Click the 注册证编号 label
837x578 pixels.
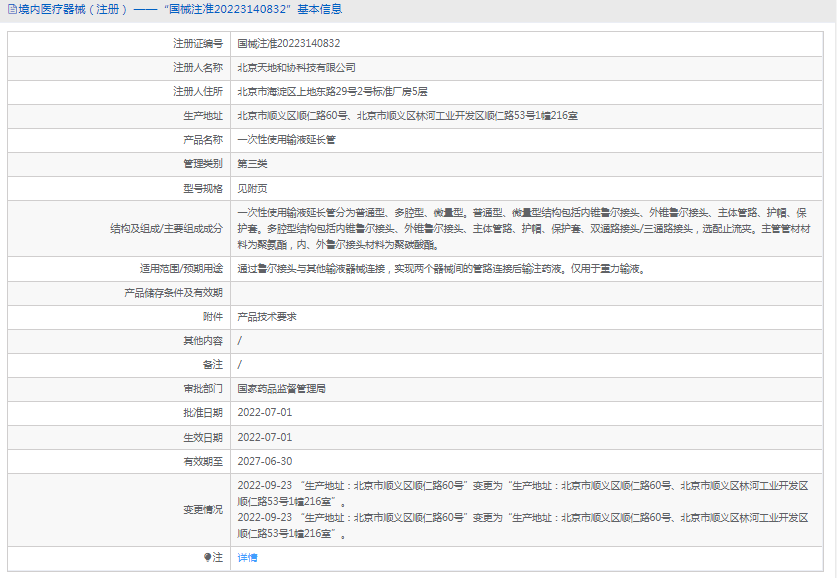(198, 44)
